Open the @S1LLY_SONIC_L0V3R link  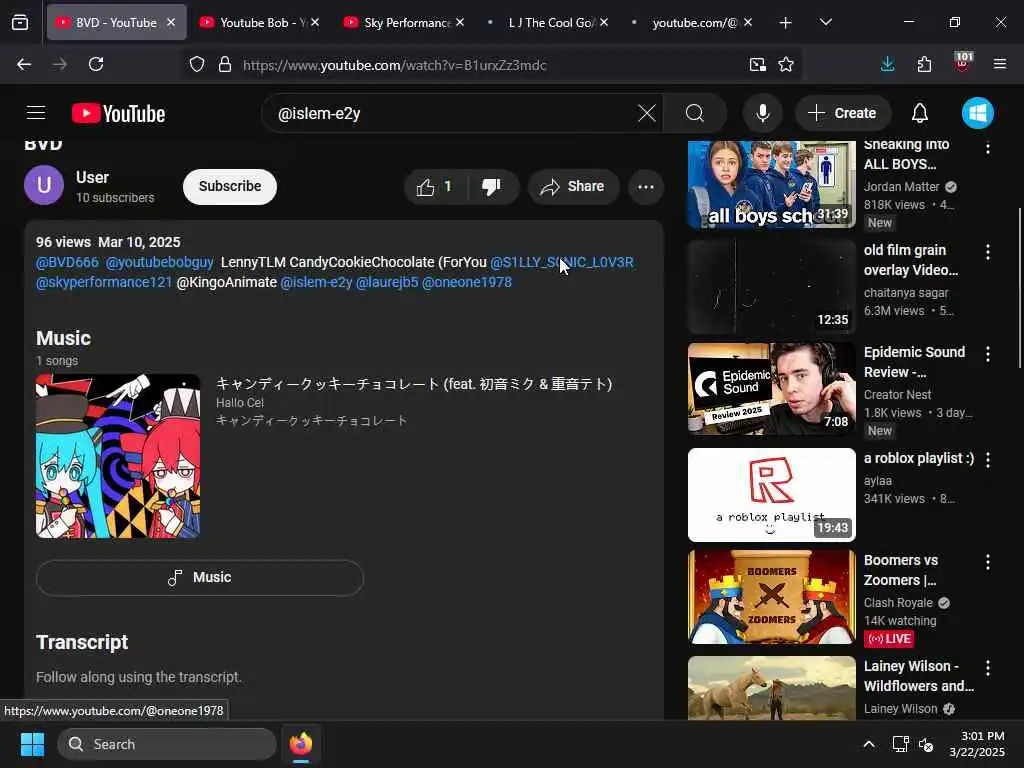[562, 263]
